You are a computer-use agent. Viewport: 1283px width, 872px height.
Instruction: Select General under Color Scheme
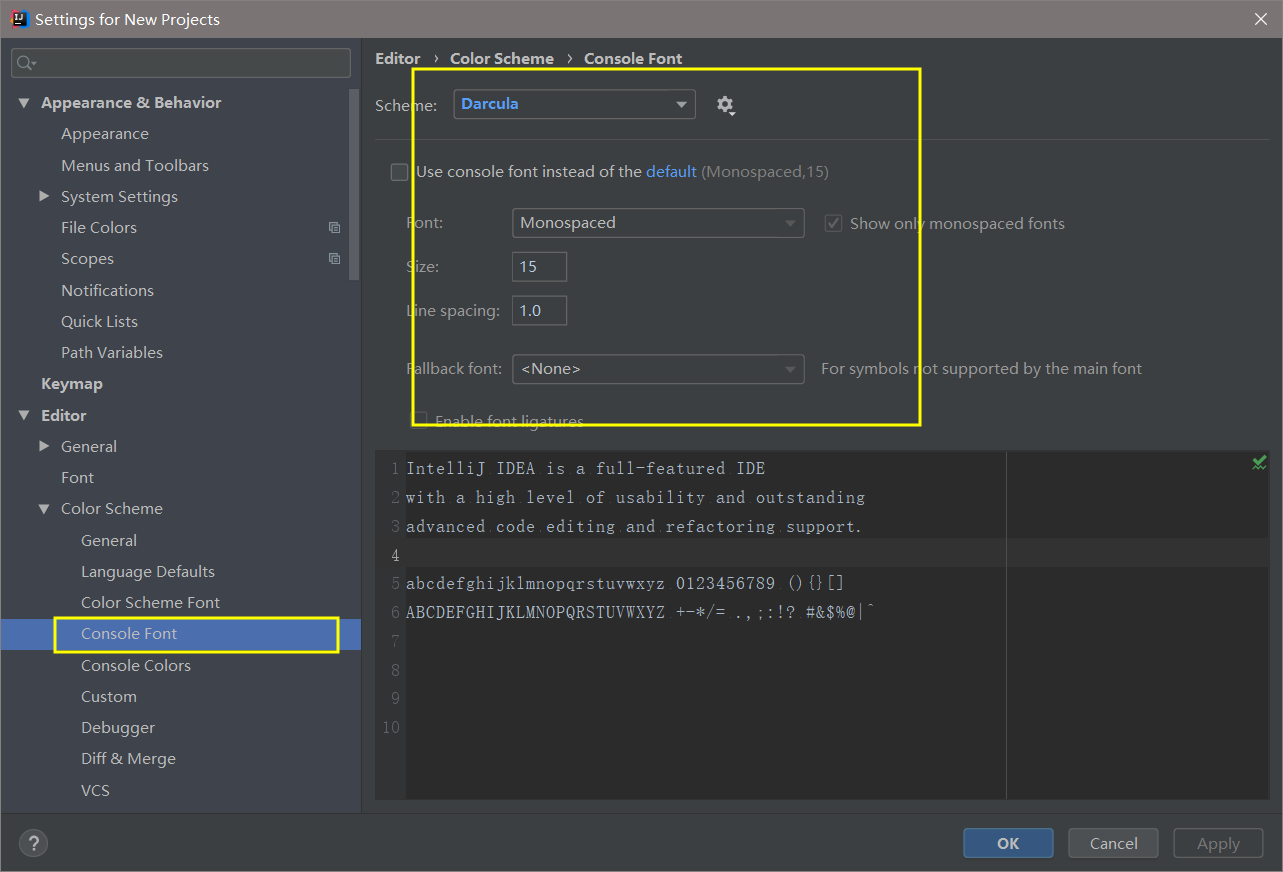pos(109,540)
